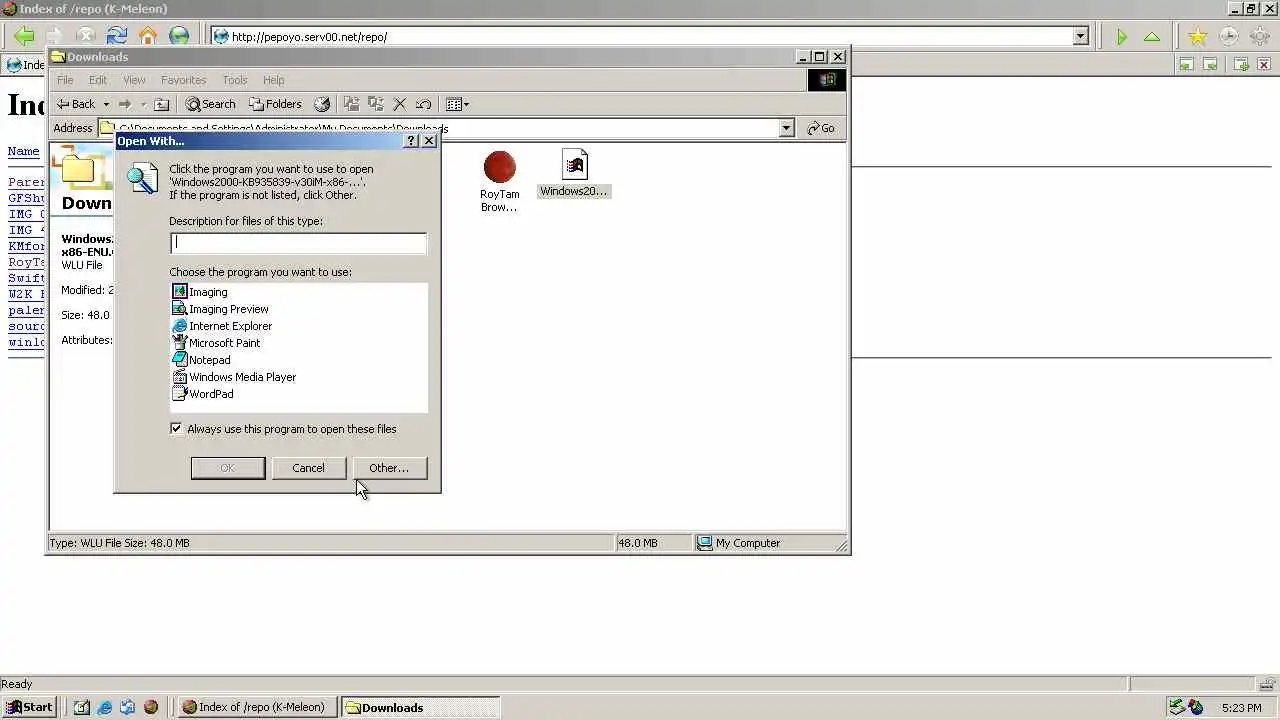Expand K-Meleon URL bar dropdown
The height and width of the screenshot is (720, 1280).
coord(1080,37)
